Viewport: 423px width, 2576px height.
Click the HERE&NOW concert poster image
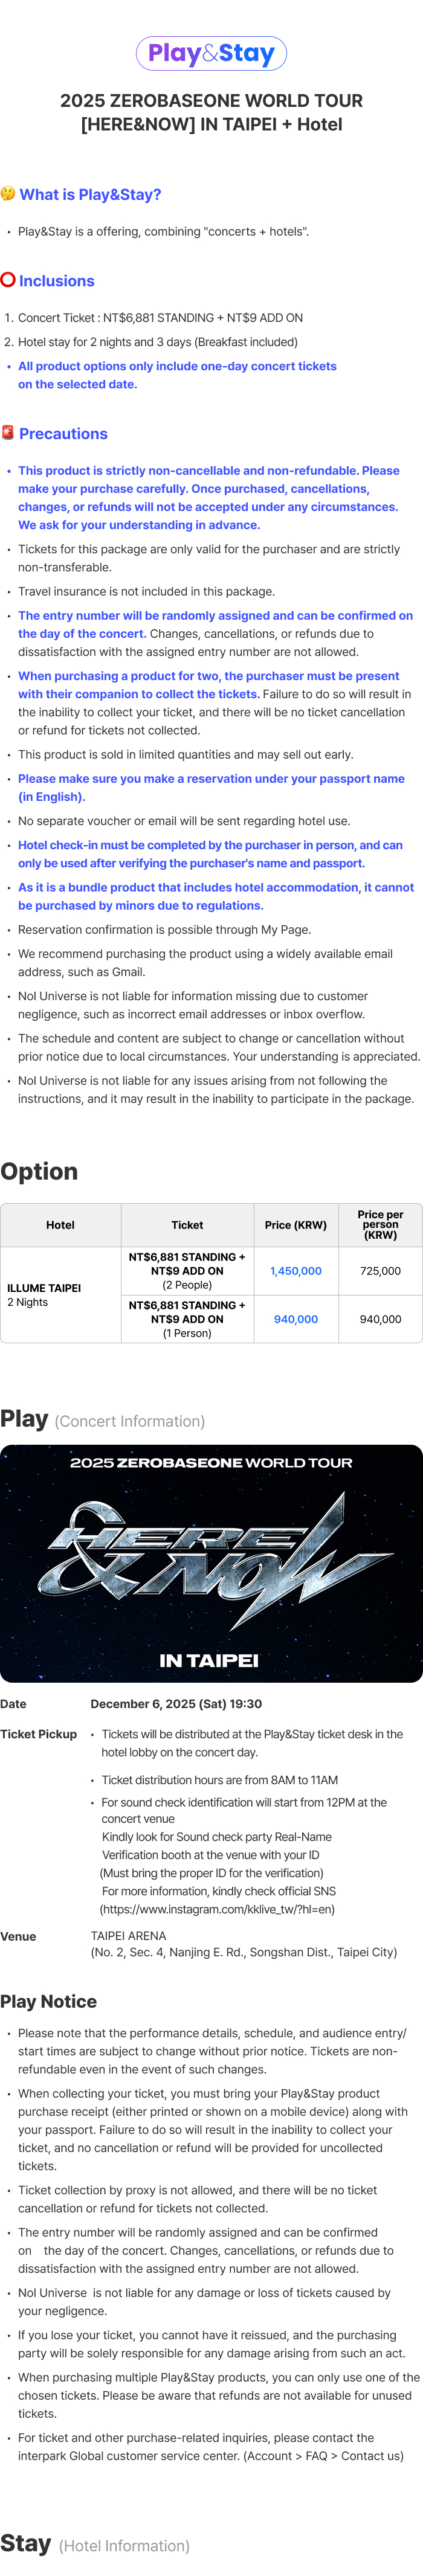pyautogui.click(x=211, y=1563)
